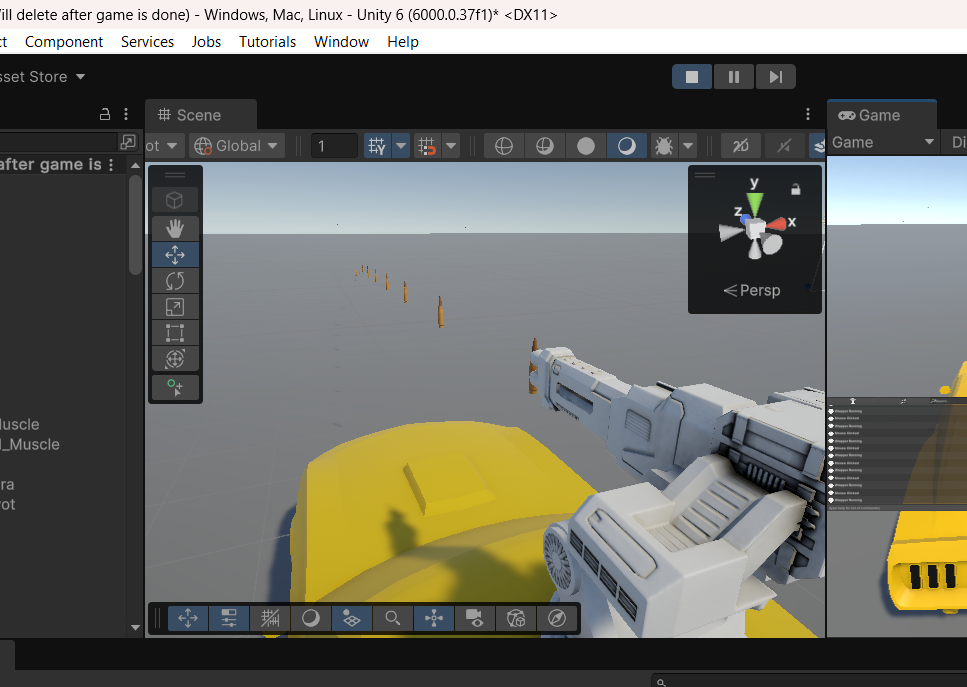Open the debug draw mode dropdown arrow
The height and width of the screenshot is (687, 967).
pyautogui.click(x=688, y=146)
